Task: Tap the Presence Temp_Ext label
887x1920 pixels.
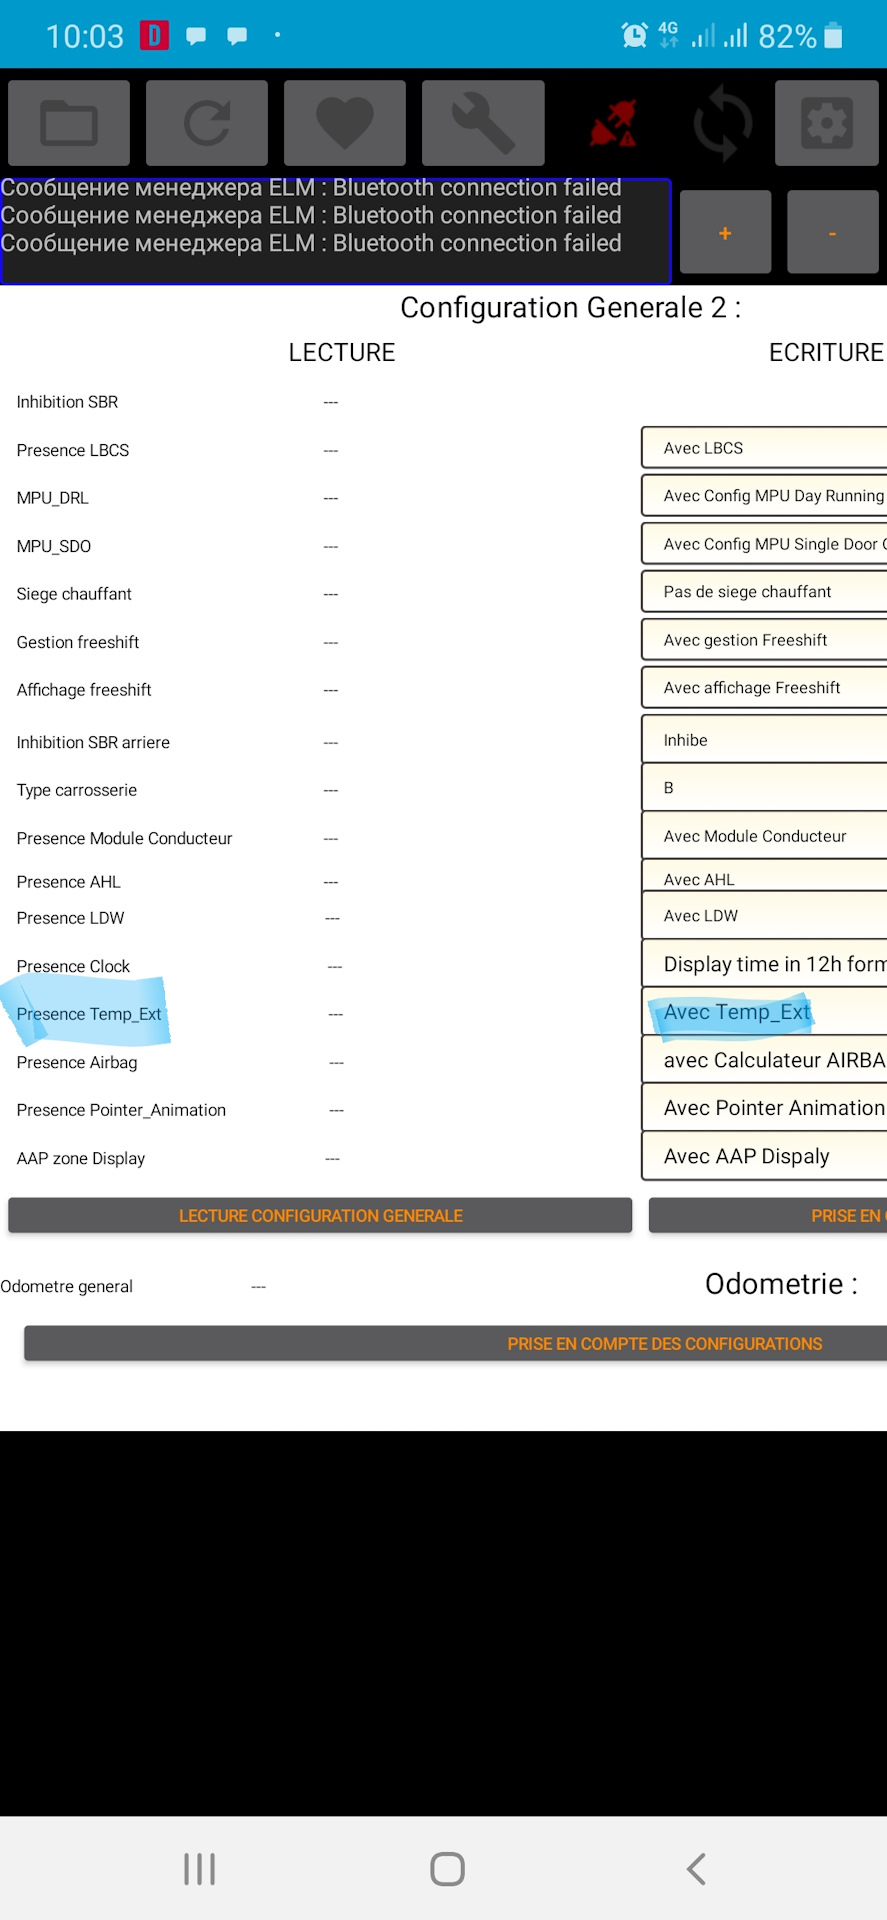Action: (89, 1014)
